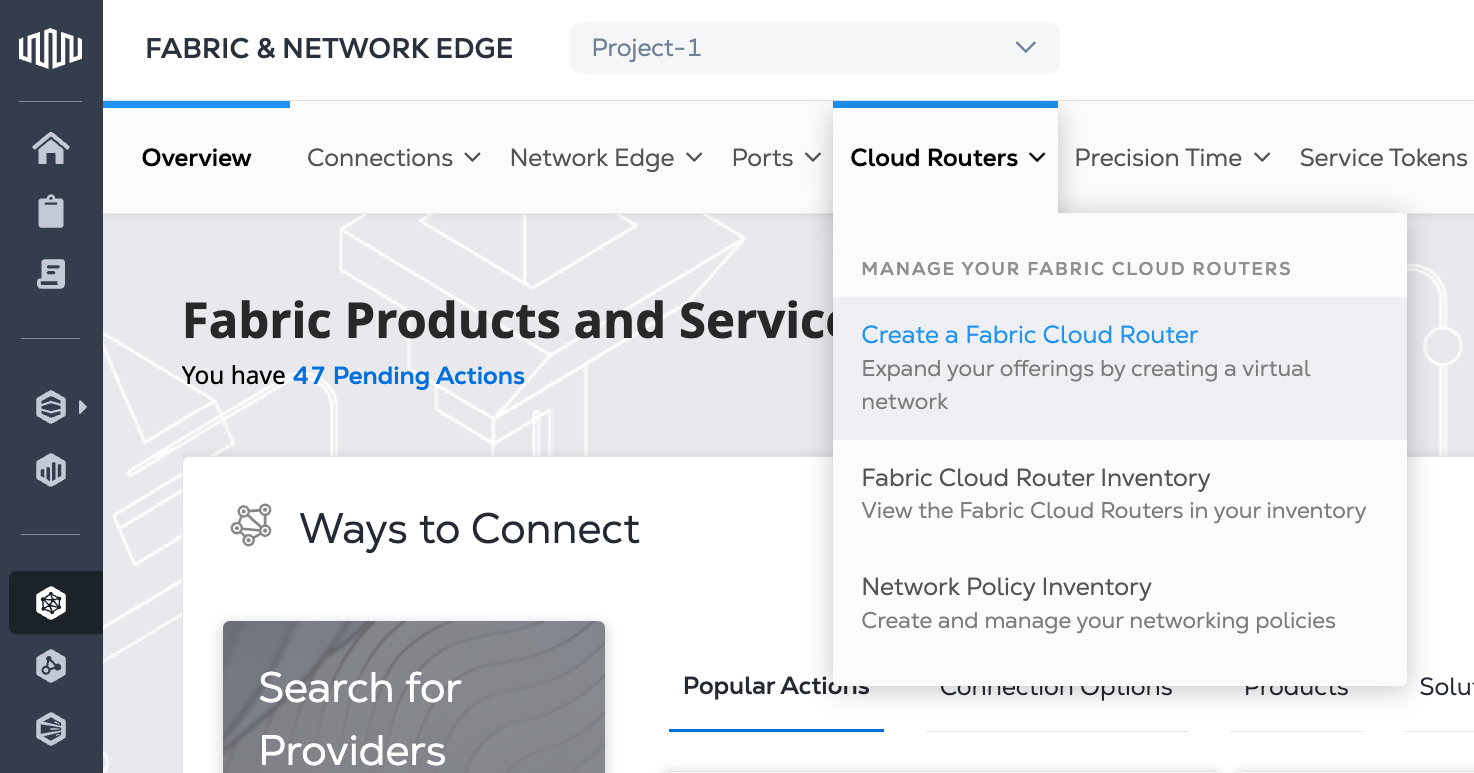Open the hexagon icon with connected nodes
This screenshot has width=1474, height=773.
51,666
